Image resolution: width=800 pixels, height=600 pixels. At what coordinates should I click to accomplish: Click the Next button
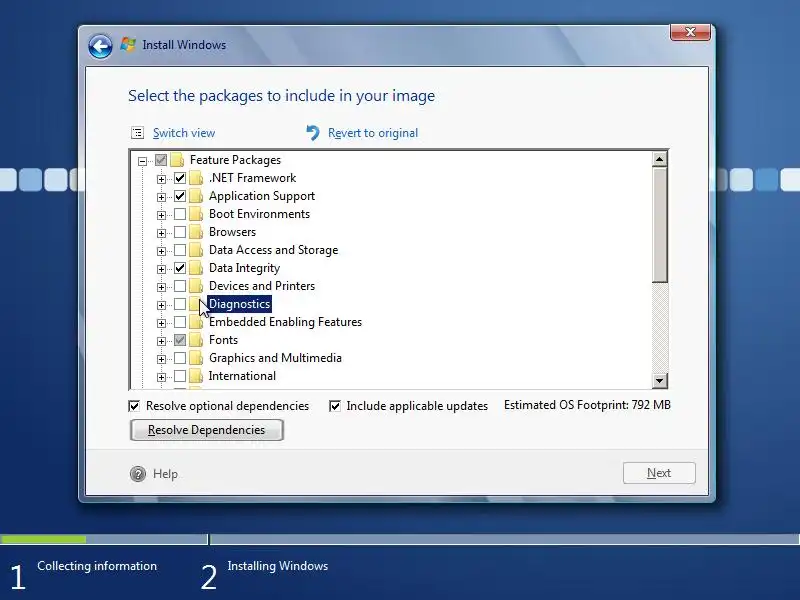[659, 473]
